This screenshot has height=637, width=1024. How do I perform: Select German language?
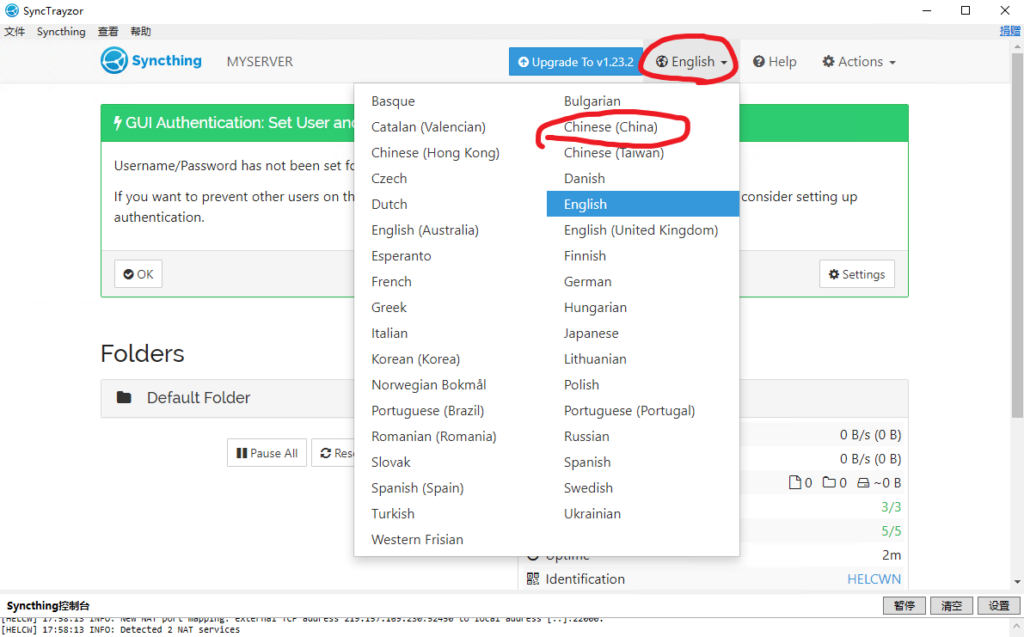pyautogui.click(x=587, y=282)
